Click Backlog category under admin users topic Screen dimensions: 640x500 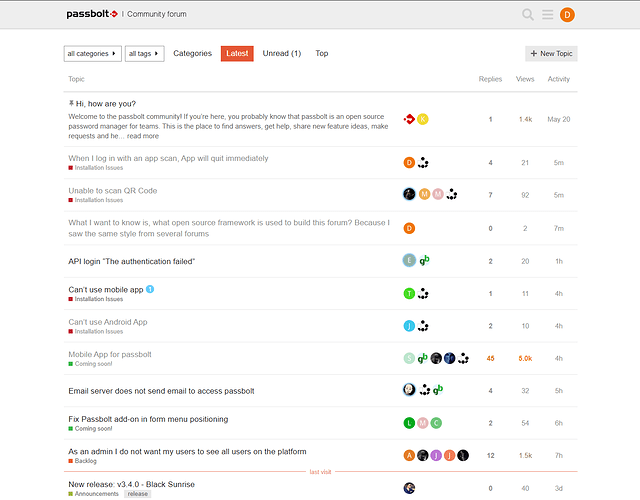(x=82, y=461)
